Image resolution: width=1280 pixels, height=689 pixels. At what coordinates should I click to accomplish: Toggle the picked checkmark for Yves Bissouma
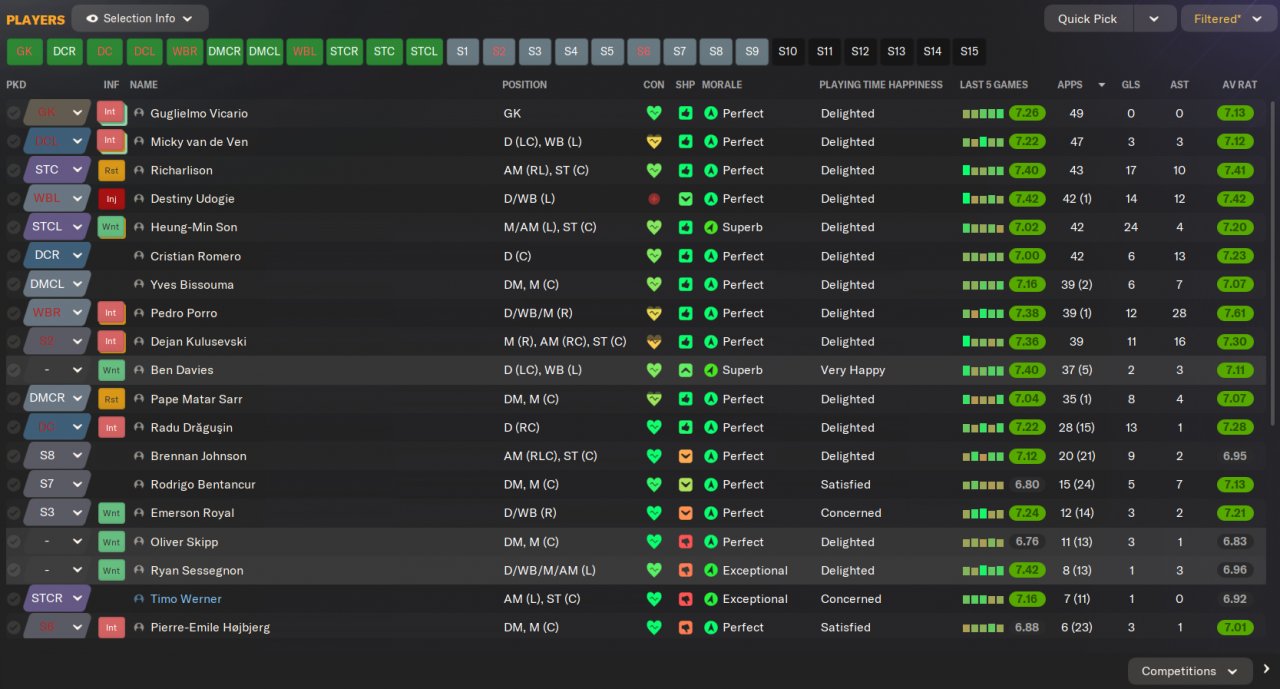tap(13, 285)
